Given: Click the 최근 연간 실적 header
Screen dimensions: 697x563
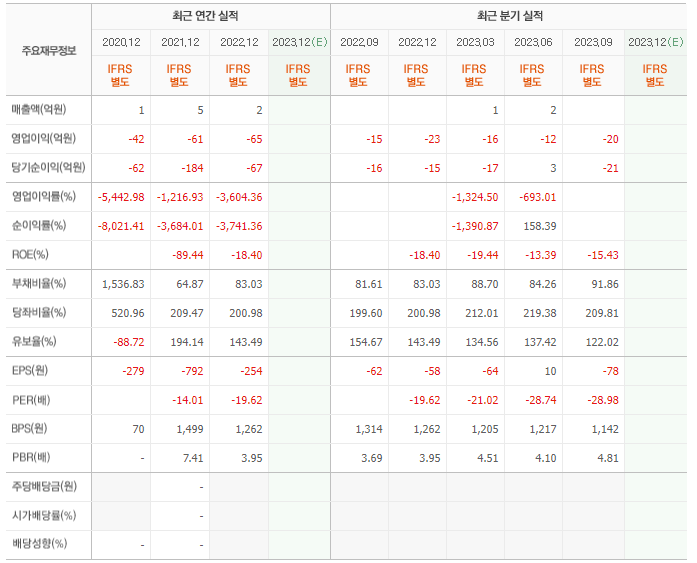Looking at the screenshot, I should (205, 16).
